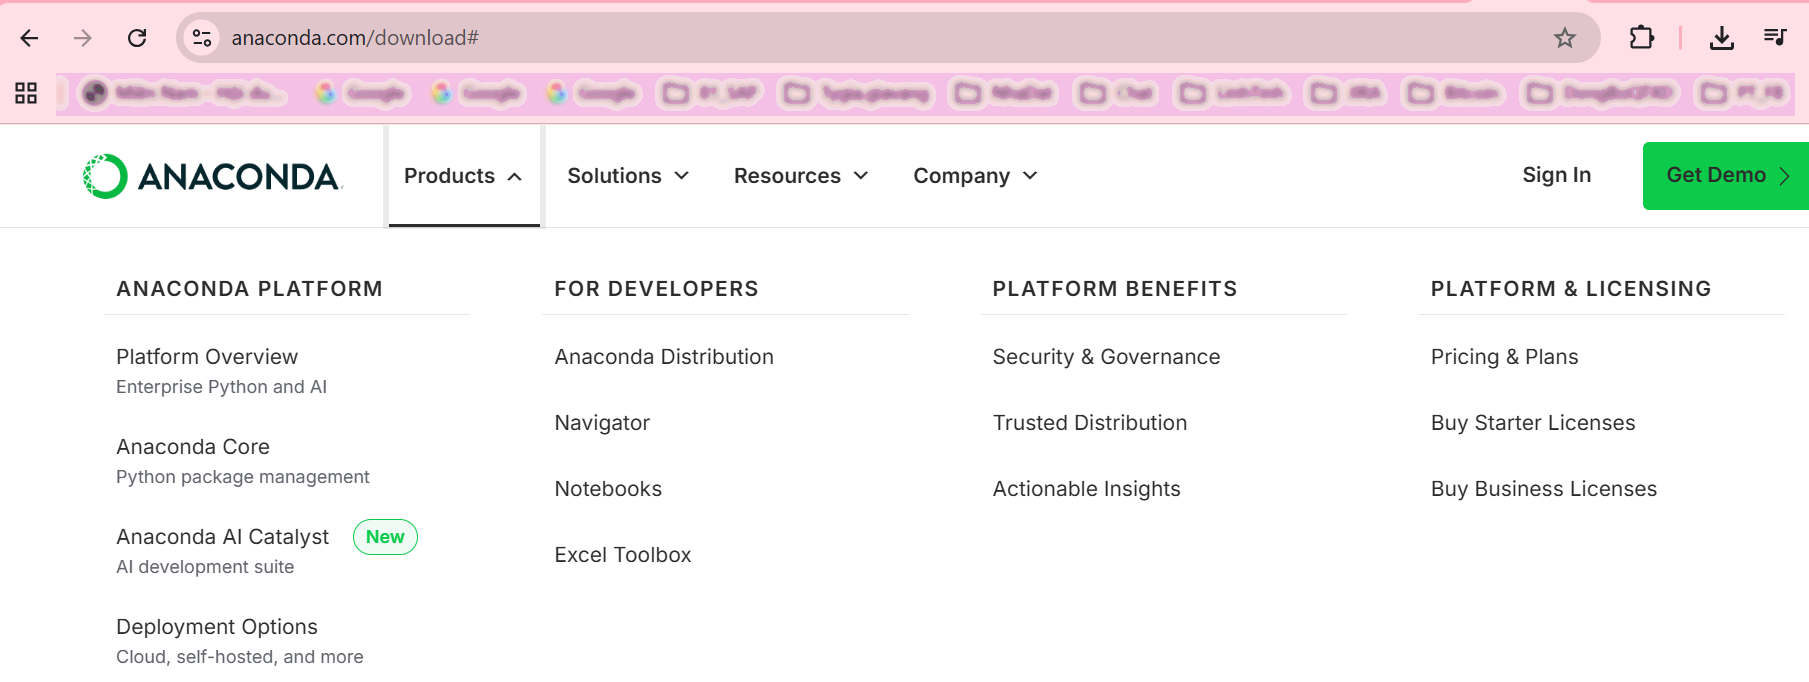The height and width of the screenshot is (682, 1809).
Task: Bookmark this page with the star icon
Action: point(1565,38)
